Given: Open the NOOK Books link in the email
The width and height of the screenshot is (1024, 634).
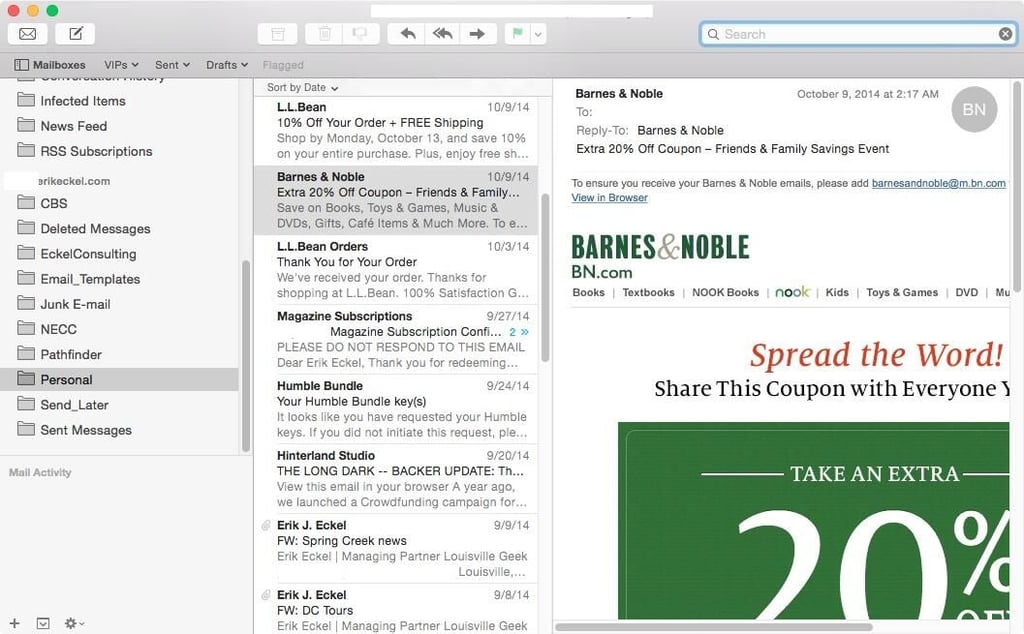Looking at the screenshot, I should pos(725,293).
